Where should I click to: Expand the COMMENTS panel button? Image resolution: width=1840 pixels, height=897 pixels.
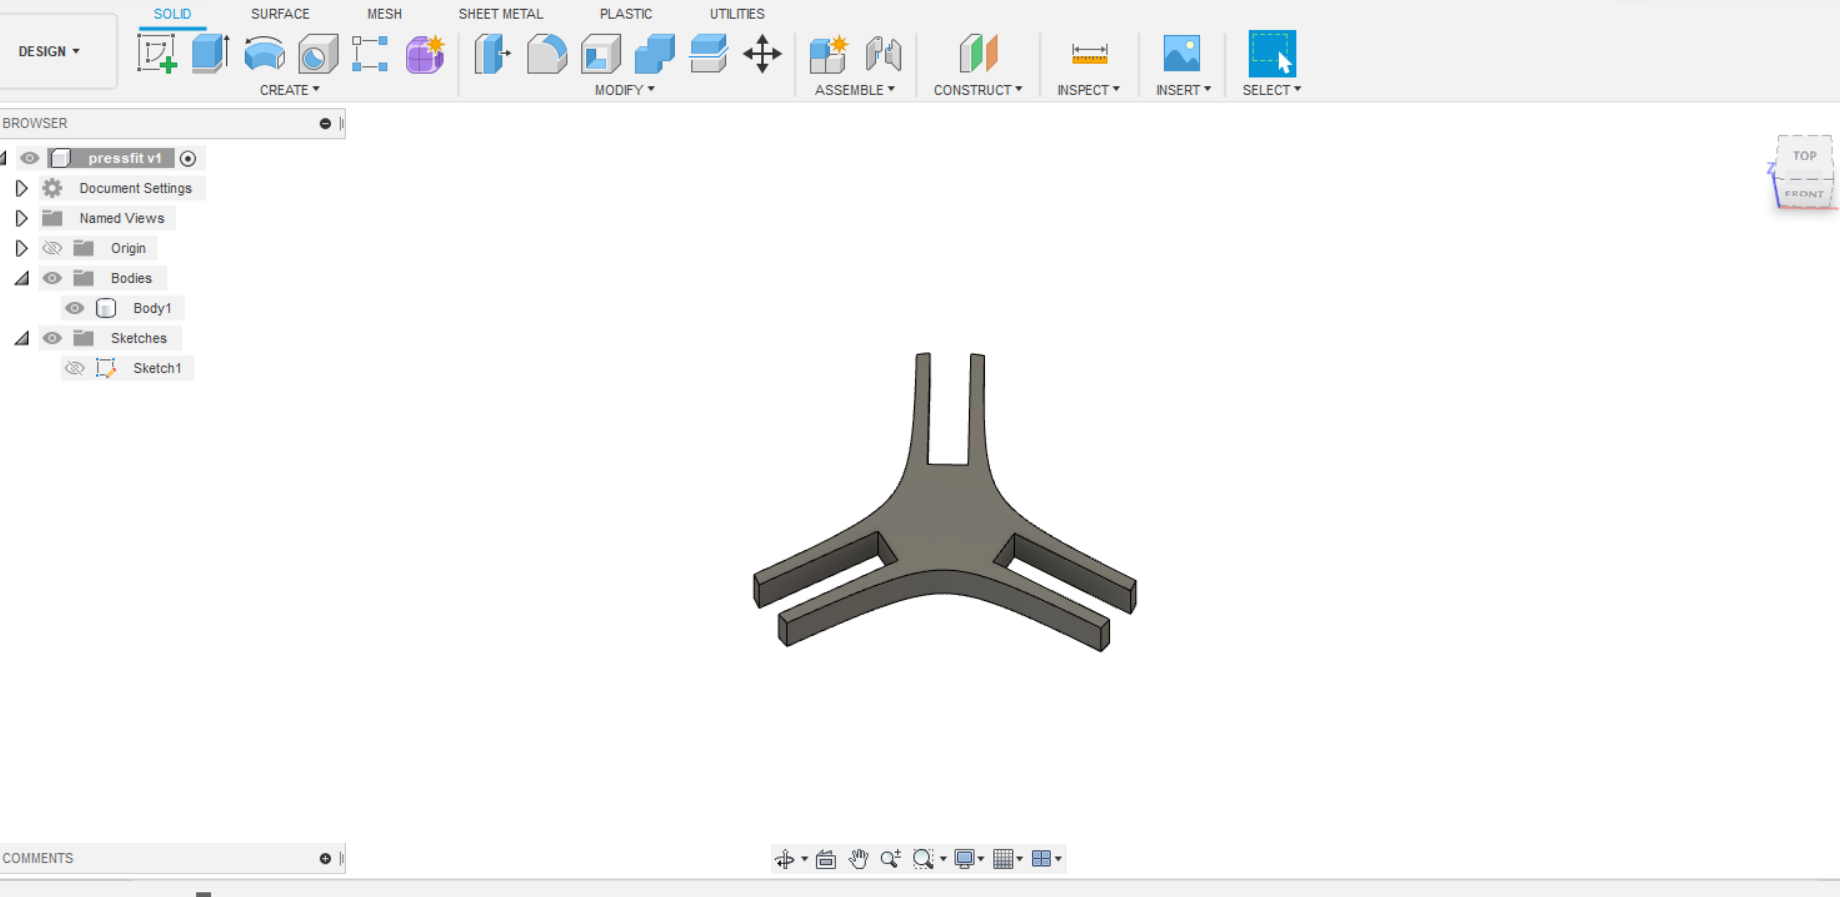coord(325,859)
